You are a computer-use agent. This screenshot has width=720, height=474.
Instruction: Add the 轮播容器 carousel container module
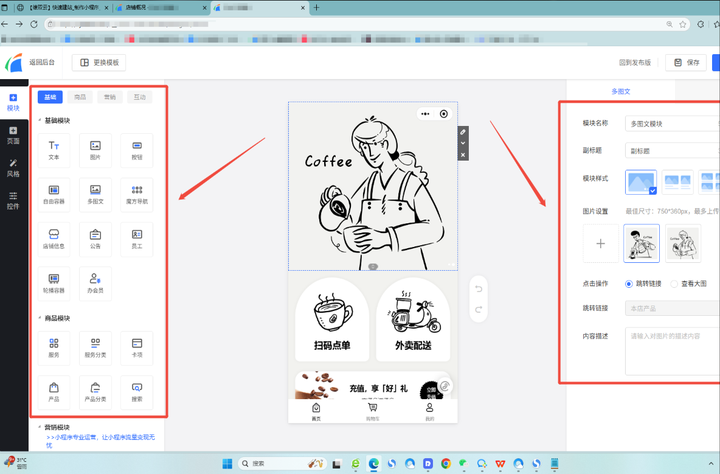[x=54, y=284]
